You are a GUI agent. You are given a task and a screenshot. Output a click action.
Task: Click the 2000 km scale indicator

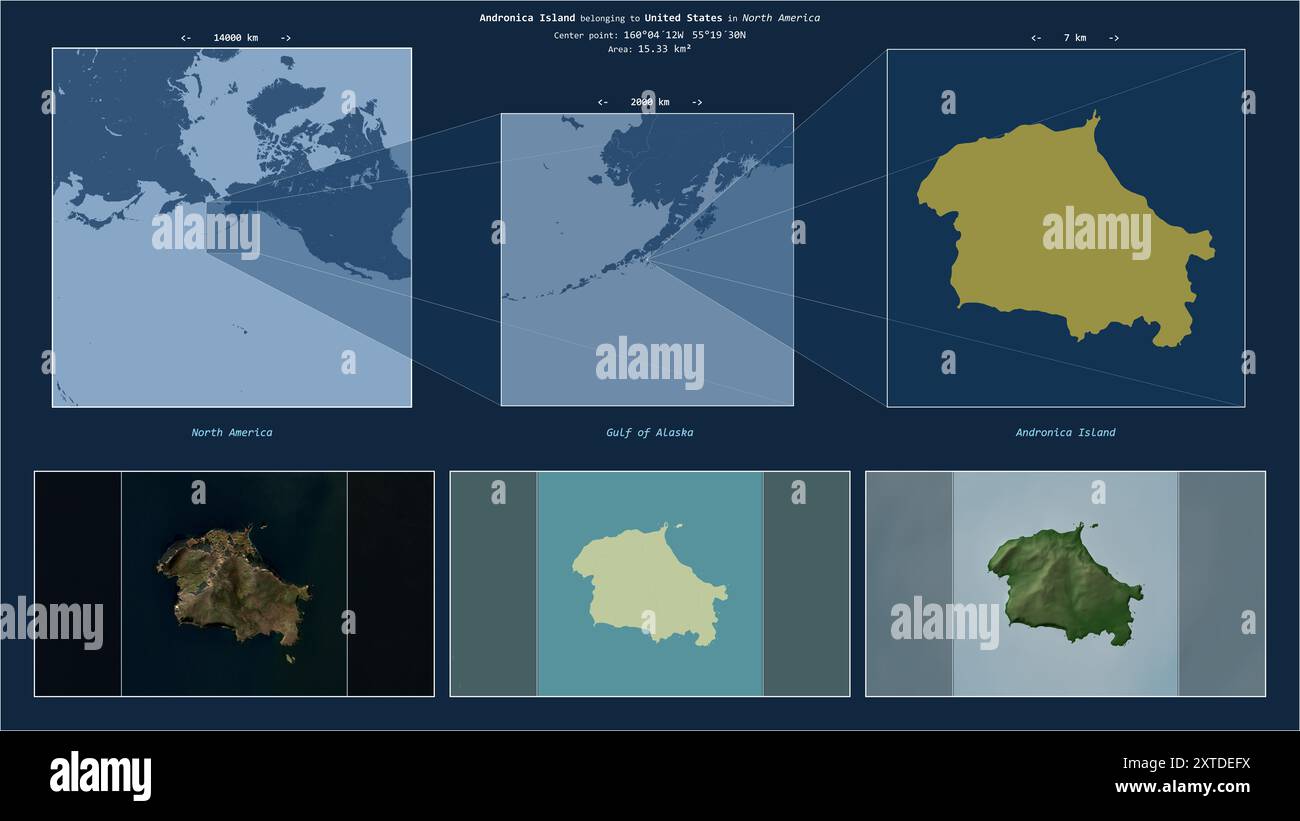[650, 102]
